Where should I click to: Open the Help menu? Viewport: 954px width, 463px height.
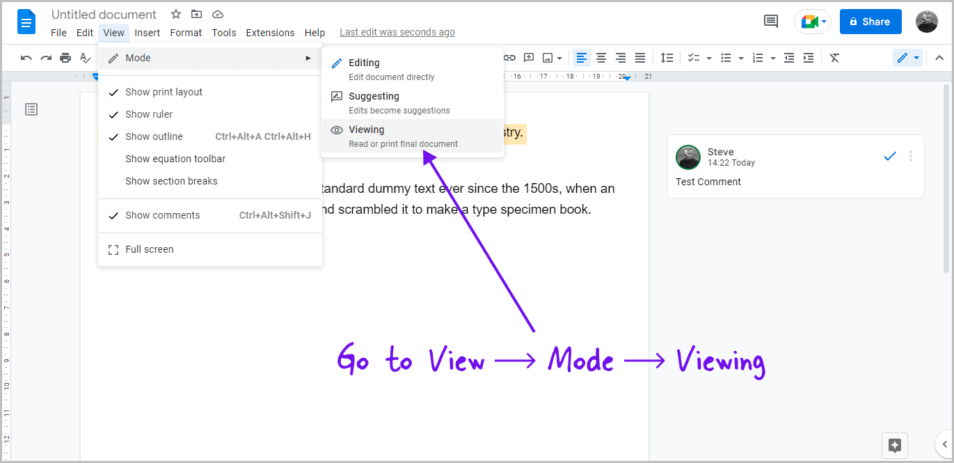[315, 33]
